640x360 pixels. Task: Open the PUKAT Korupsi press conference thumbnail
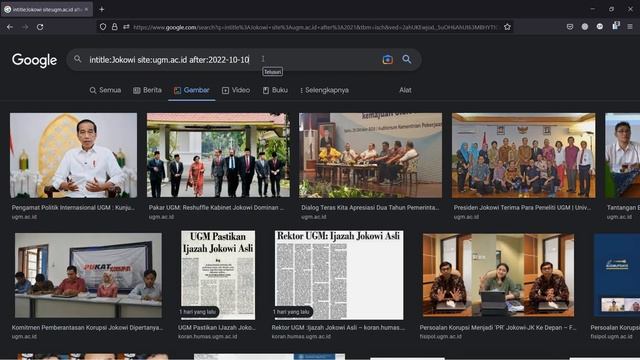point(88,276)
